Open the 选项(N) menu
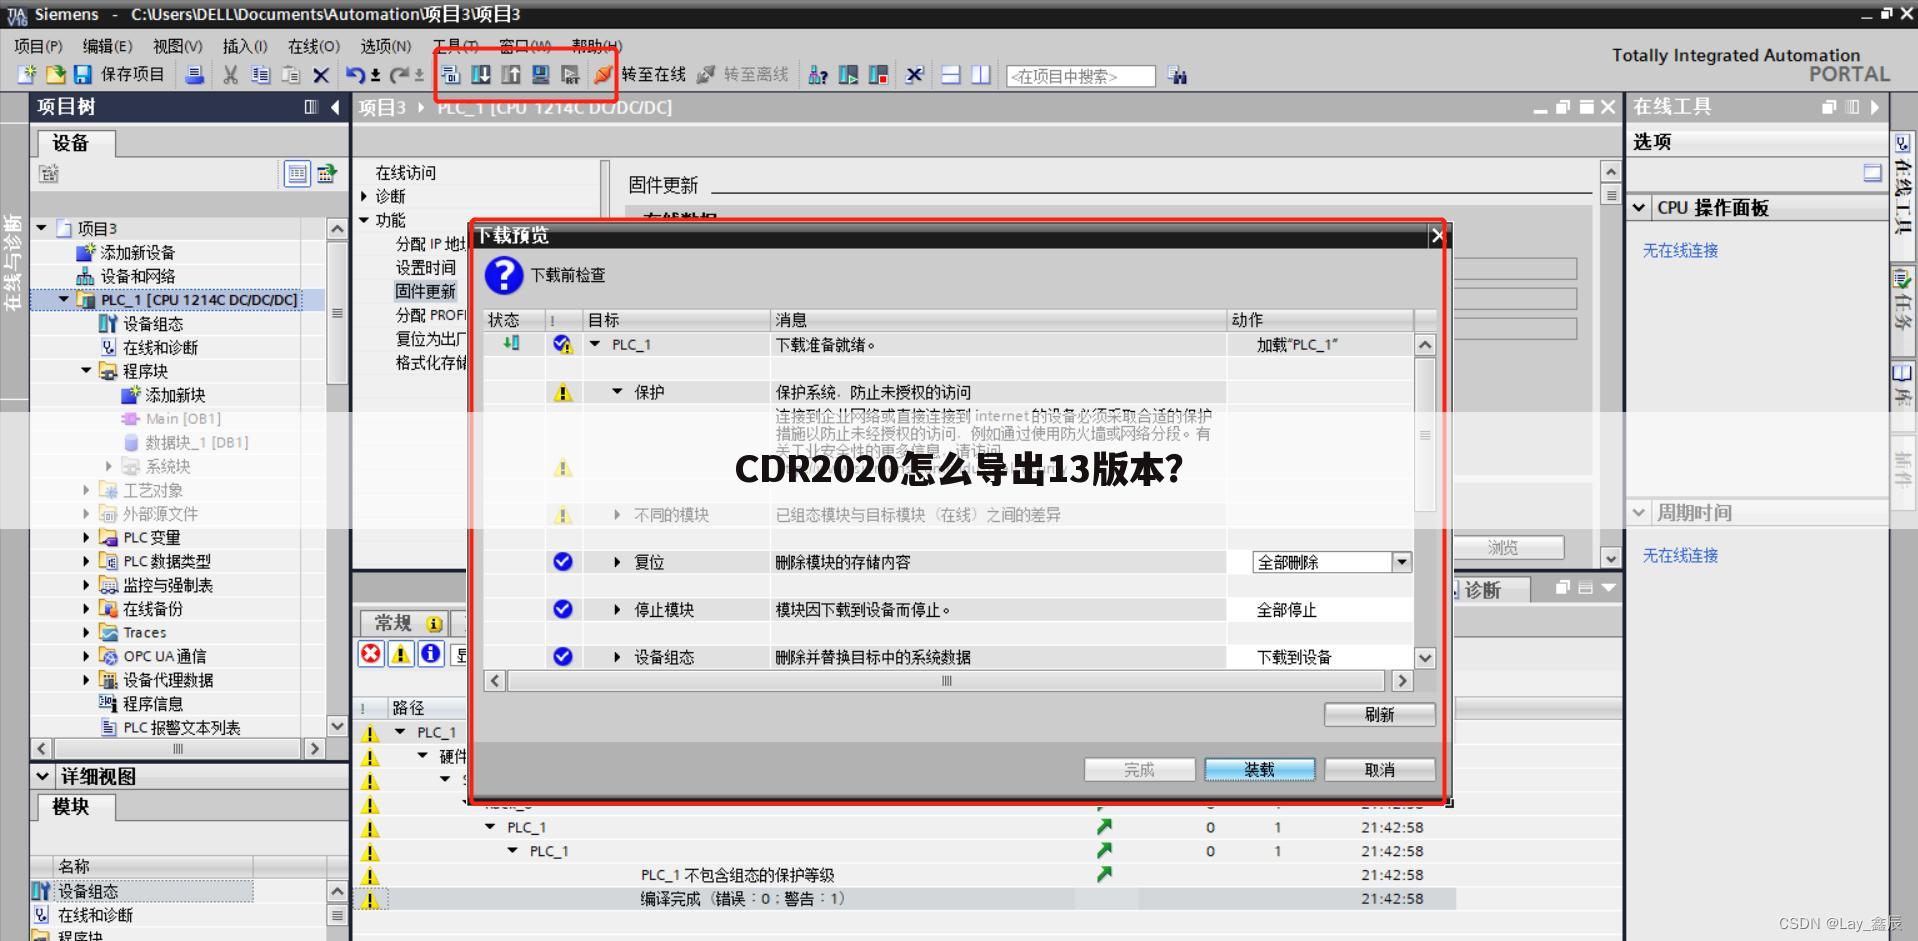 386,46
